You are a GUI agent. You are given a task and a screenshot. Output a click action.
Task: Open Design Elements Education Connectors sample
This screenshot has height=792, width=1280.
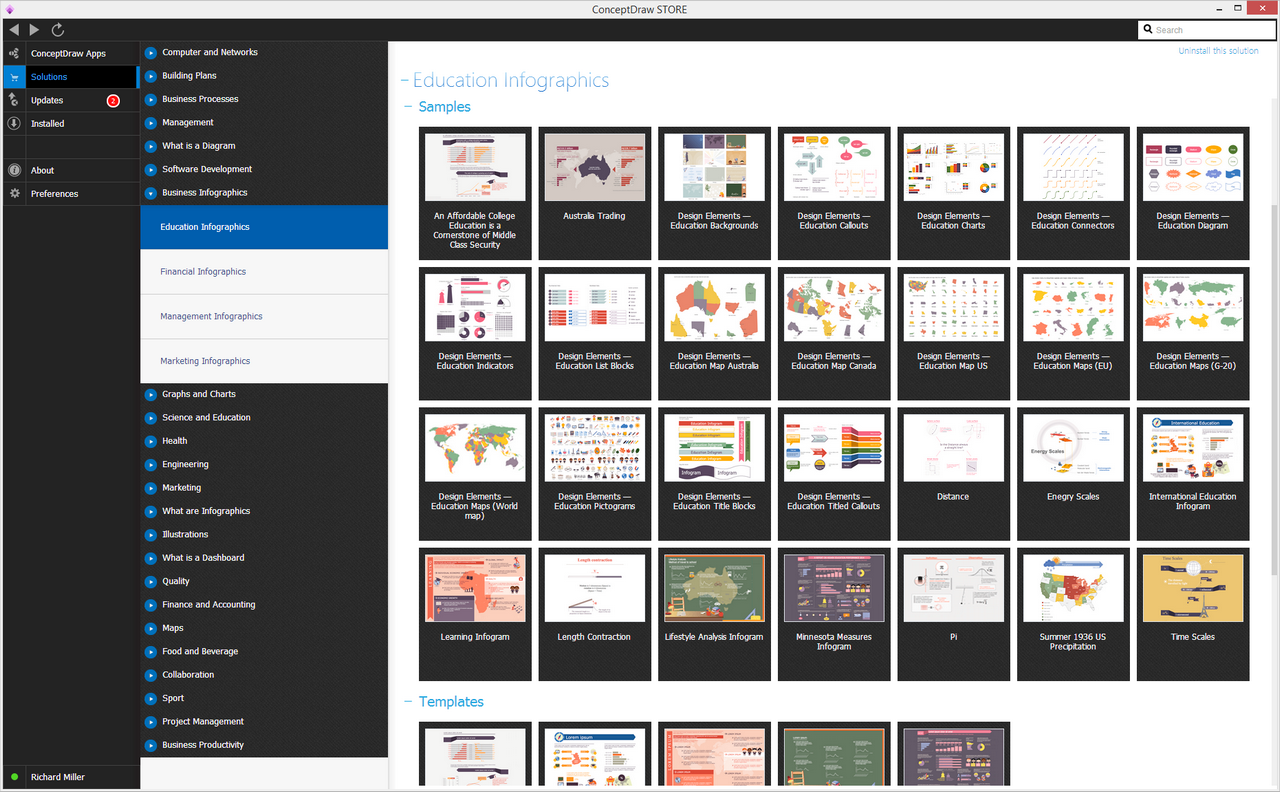pos(1073,194)
